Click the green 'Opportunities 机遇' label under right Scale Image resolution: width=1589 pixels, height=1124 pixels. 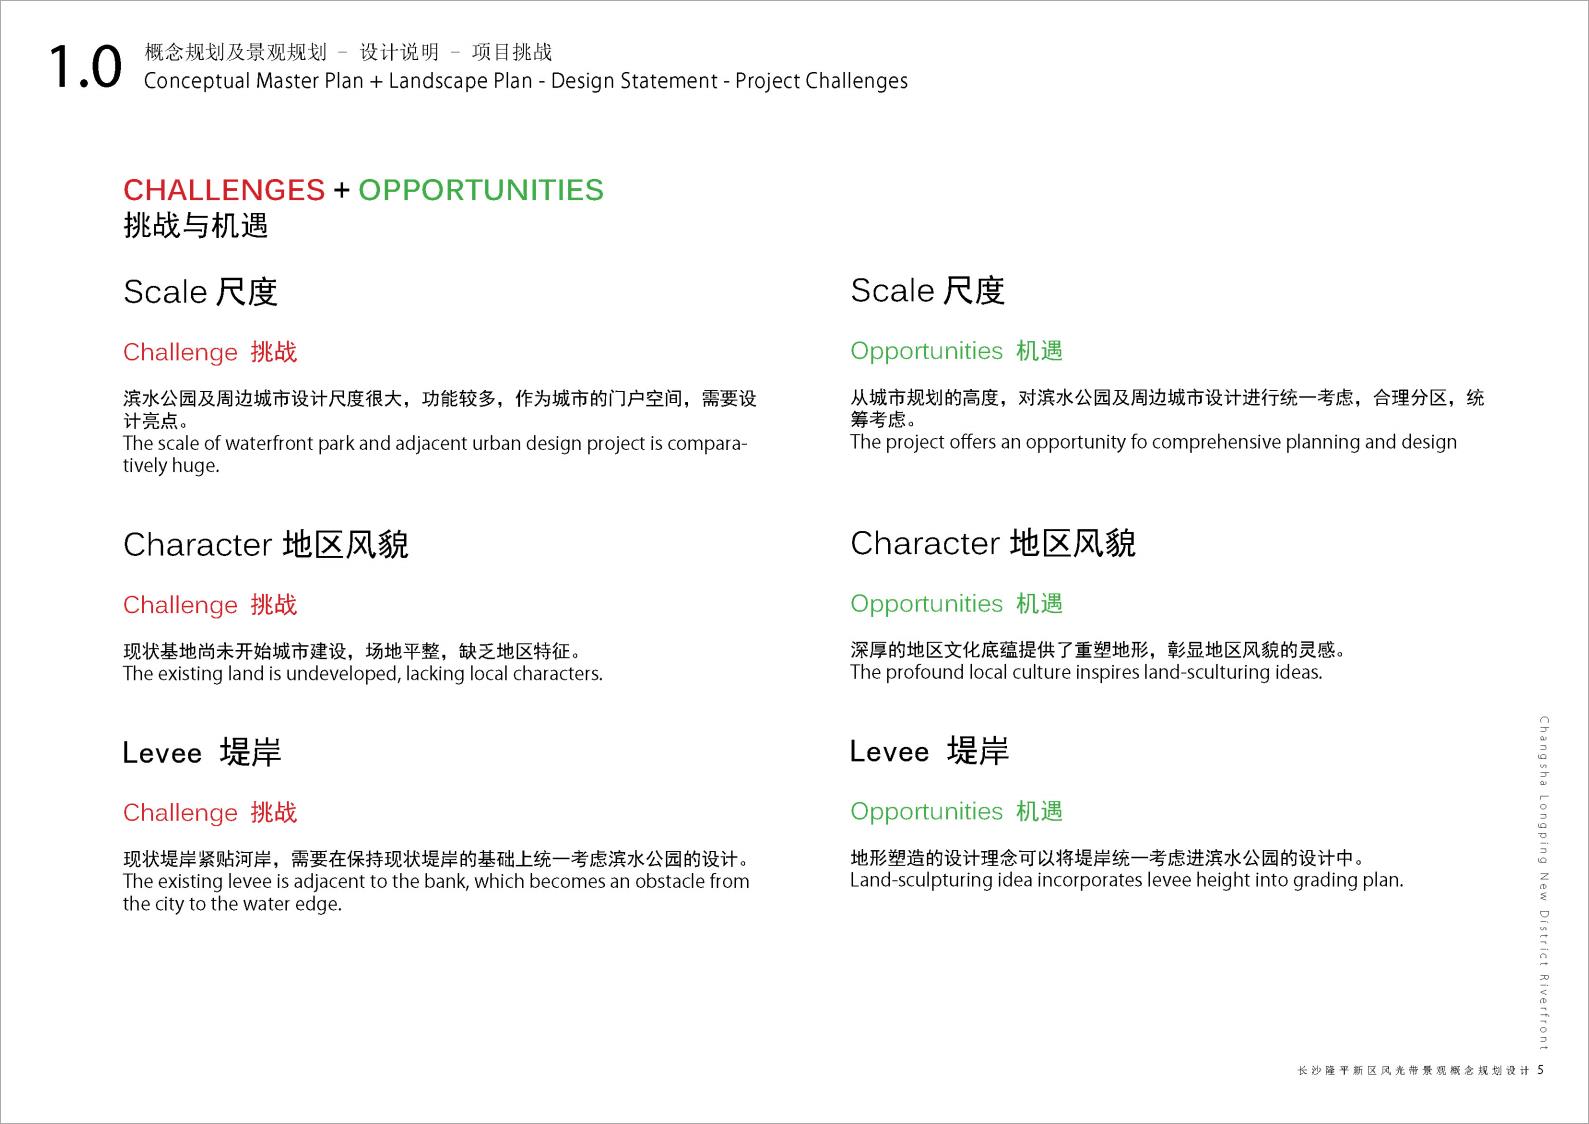[956, 351]
